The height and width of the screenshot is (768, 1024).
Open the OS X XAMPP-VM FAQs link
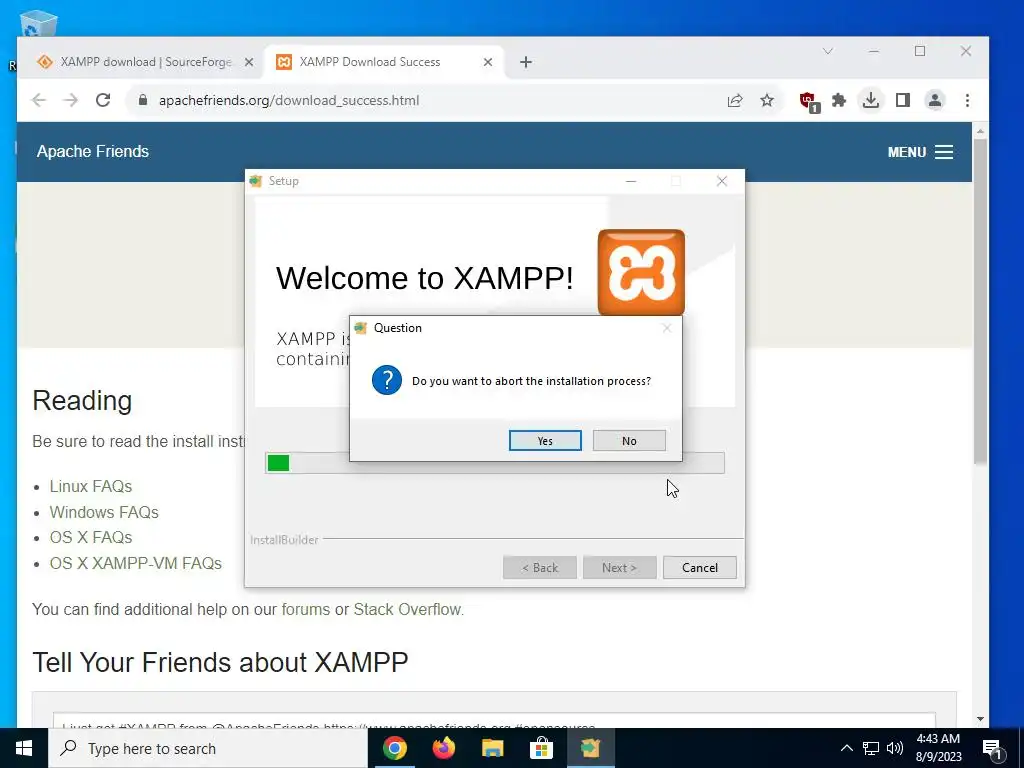pyautogui.click(x=136, y=563)
